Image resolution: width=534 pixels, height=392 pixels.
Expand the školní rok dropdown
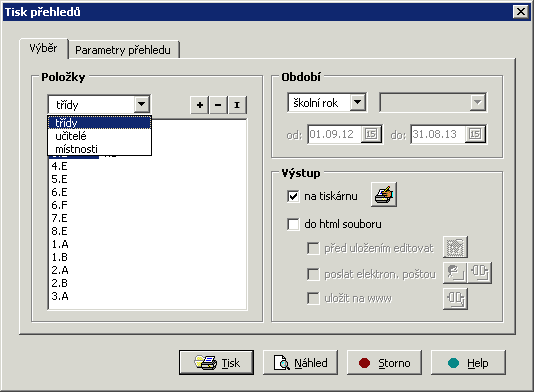click(358, 102)
